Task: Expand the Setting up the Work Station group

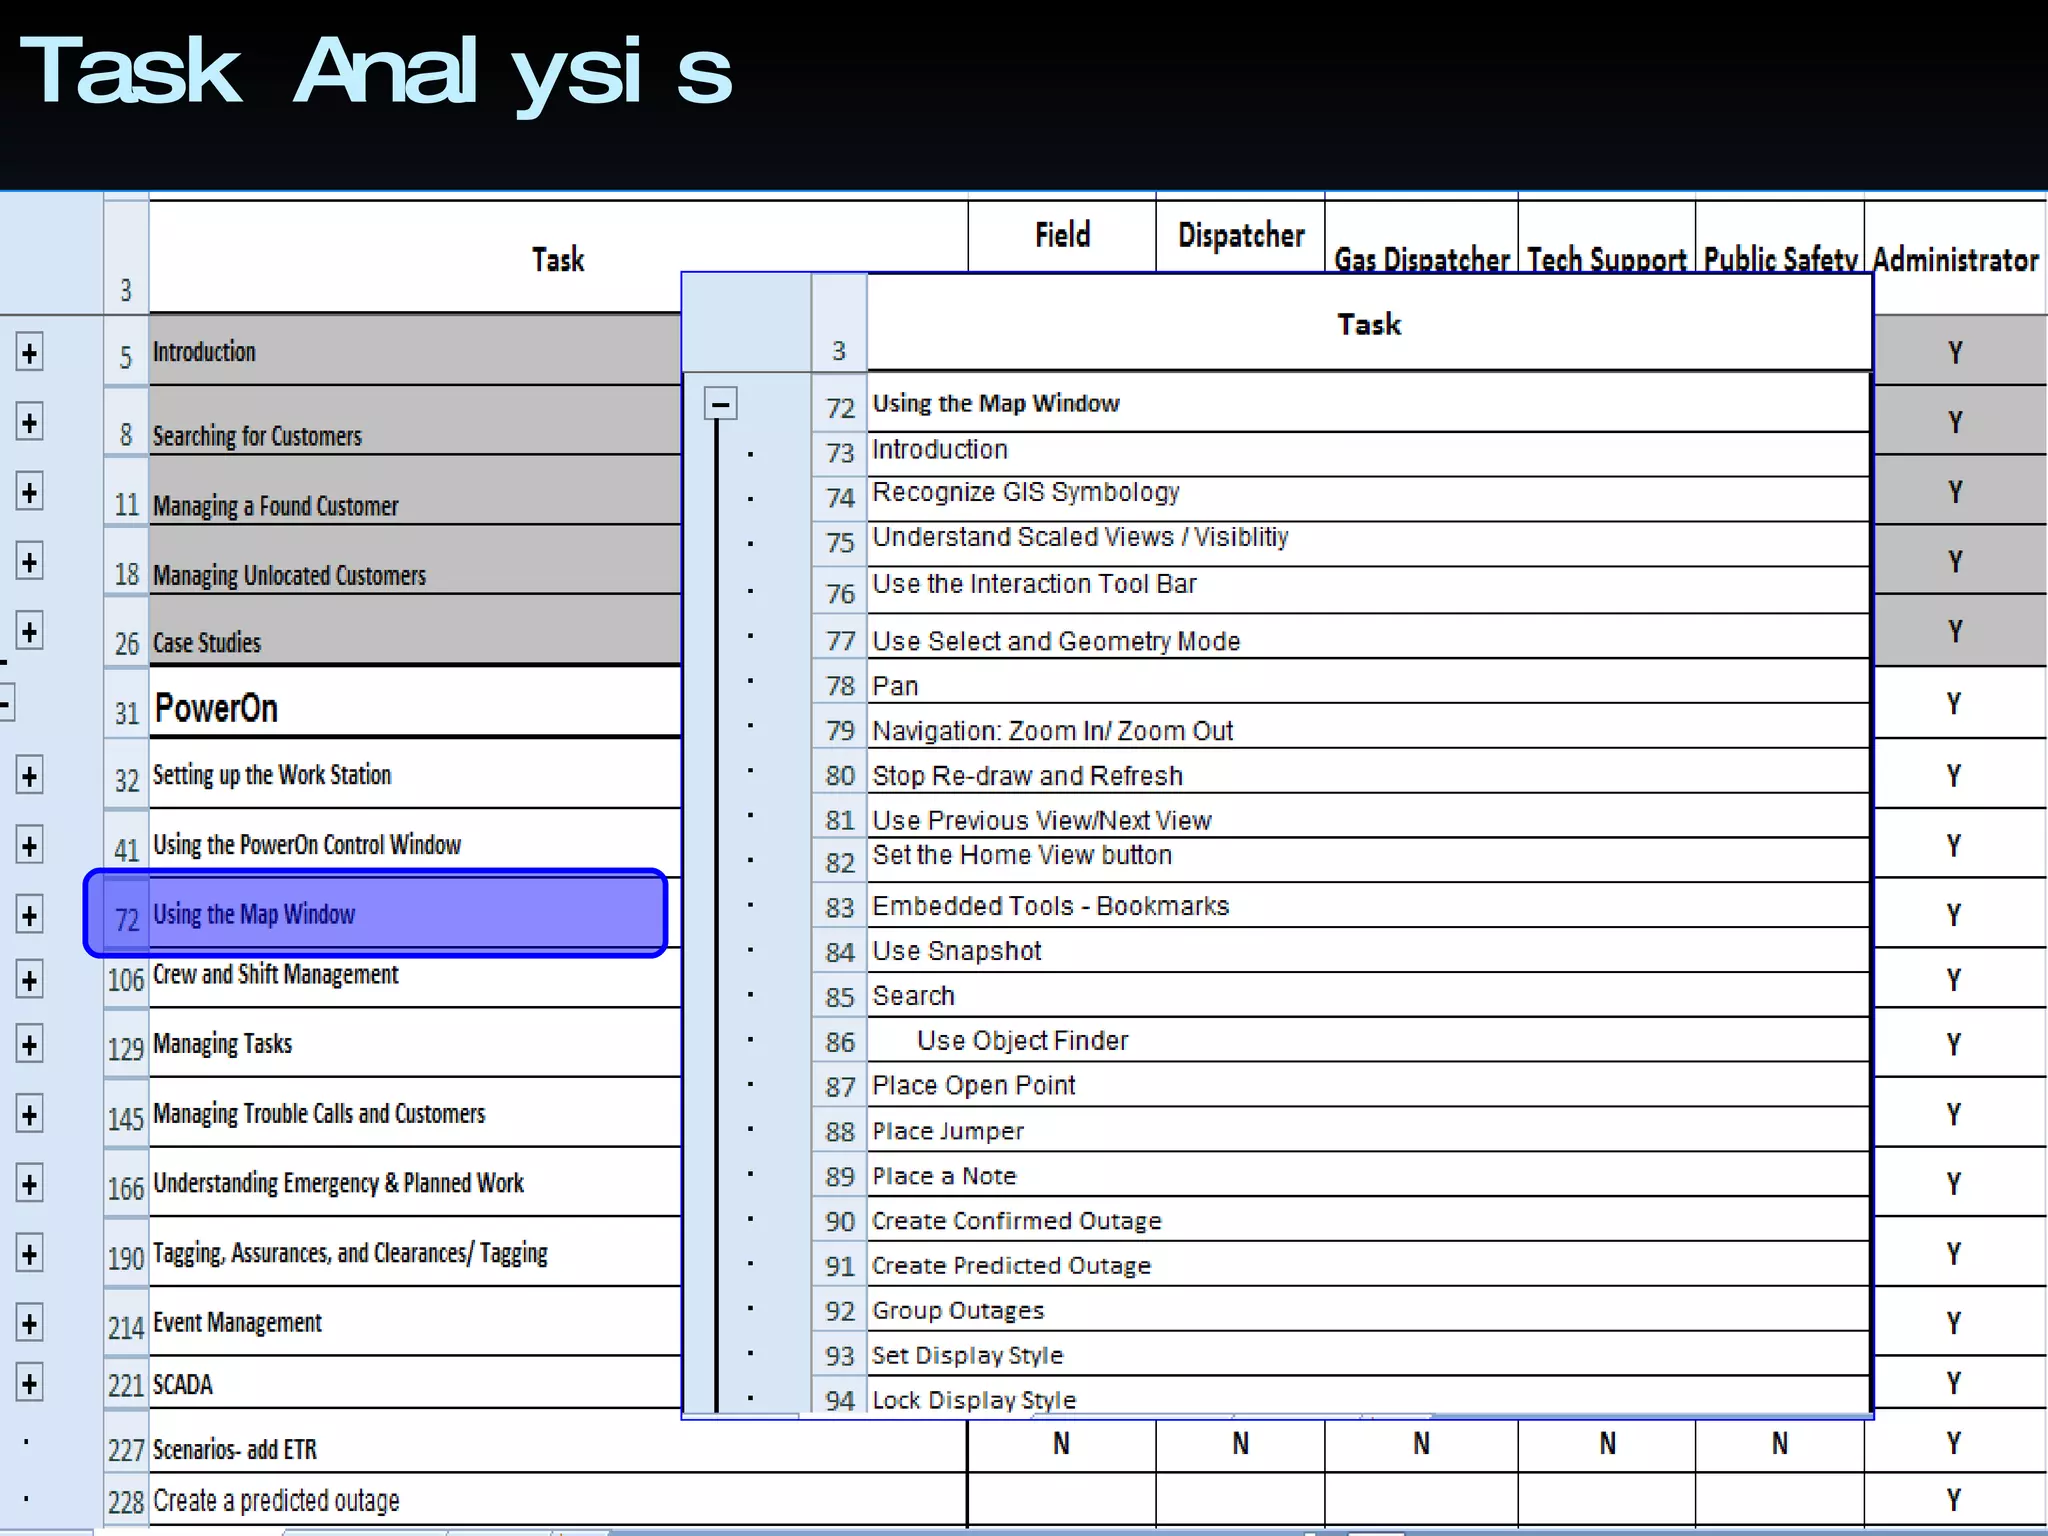Action: click(29, 776)
